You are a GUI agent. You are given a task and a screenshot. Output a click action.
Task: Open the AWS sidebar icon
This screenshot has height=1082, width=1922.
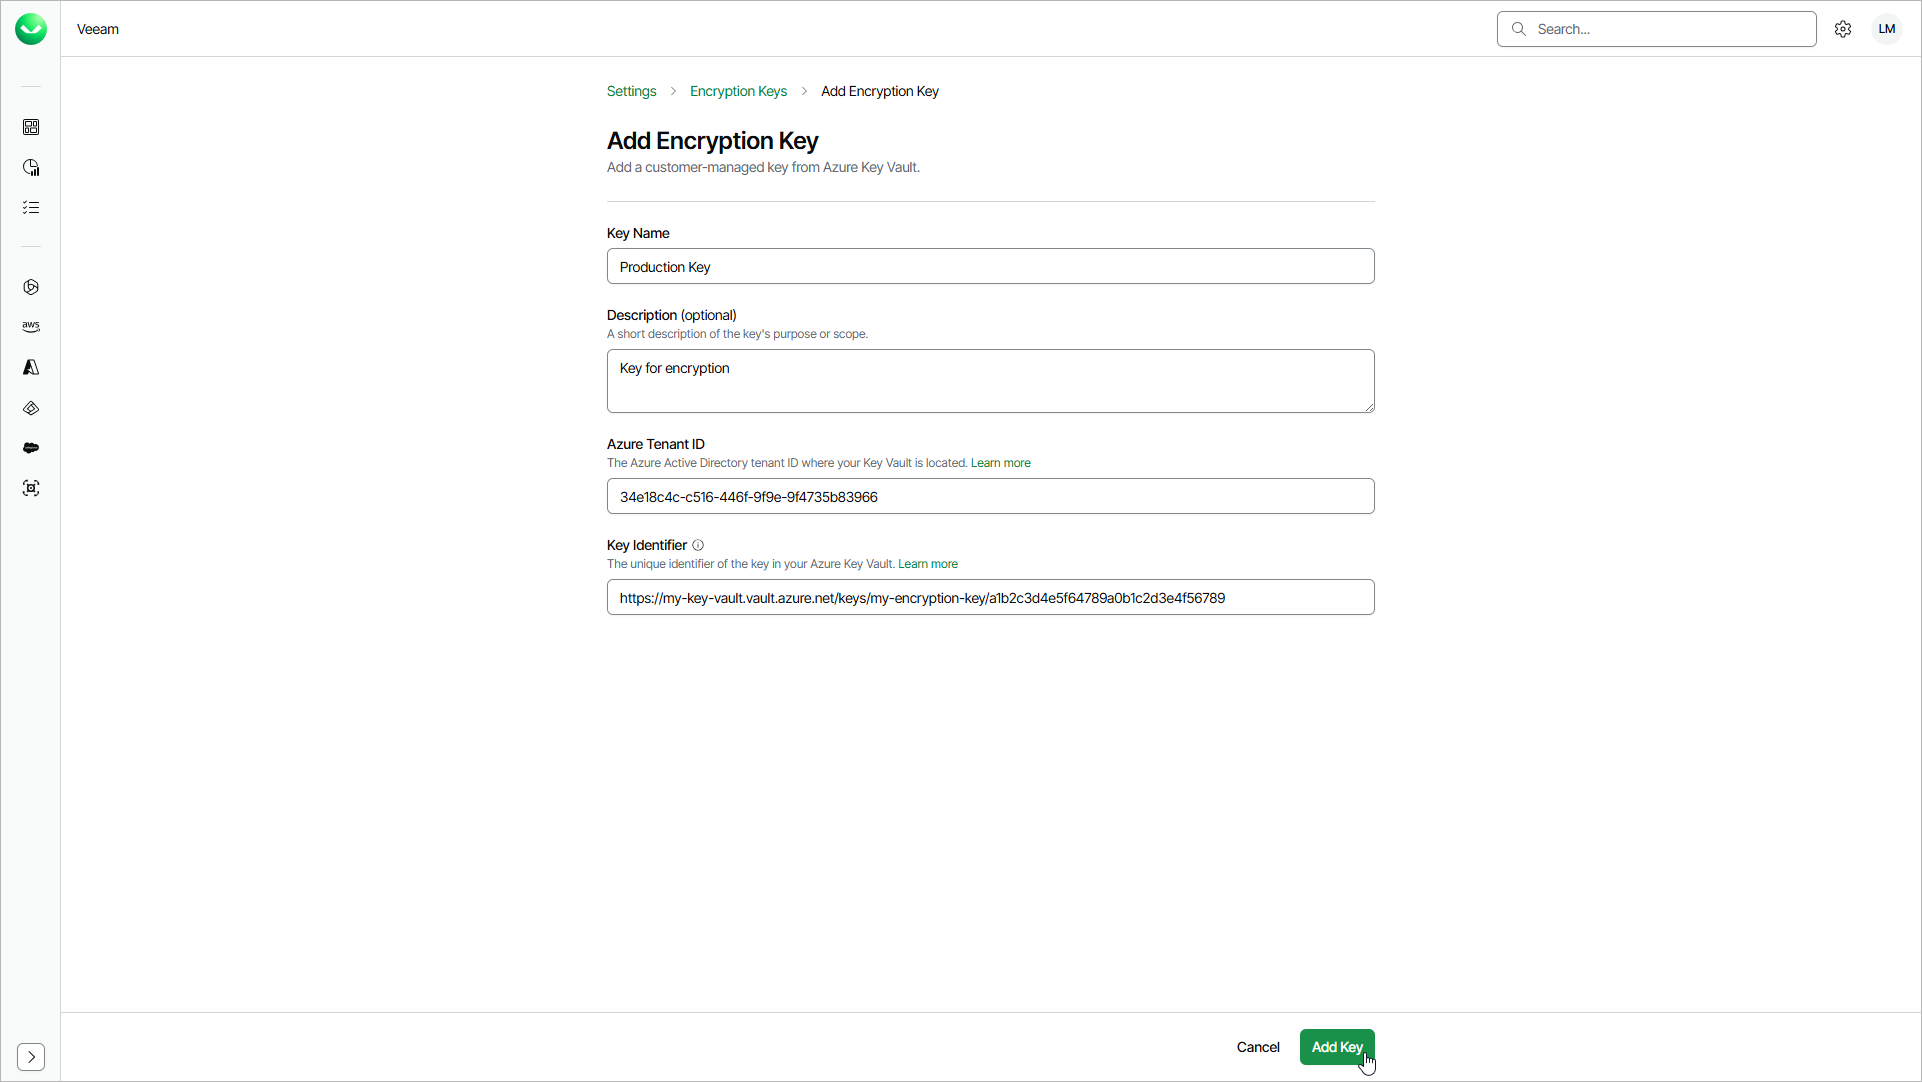point(31,327)
